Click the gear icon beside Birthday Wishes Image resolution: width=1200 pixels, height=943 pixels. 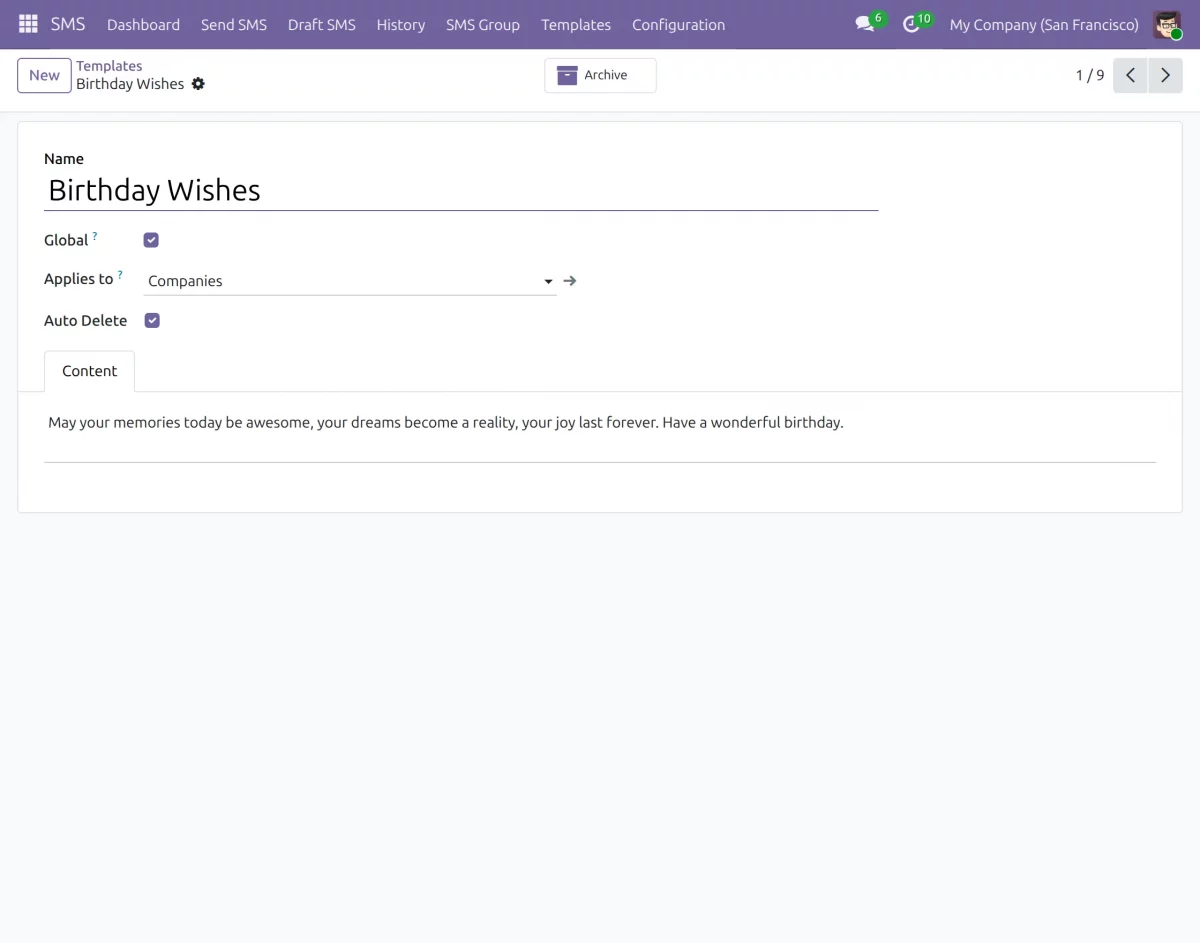[x=198, y=84]
